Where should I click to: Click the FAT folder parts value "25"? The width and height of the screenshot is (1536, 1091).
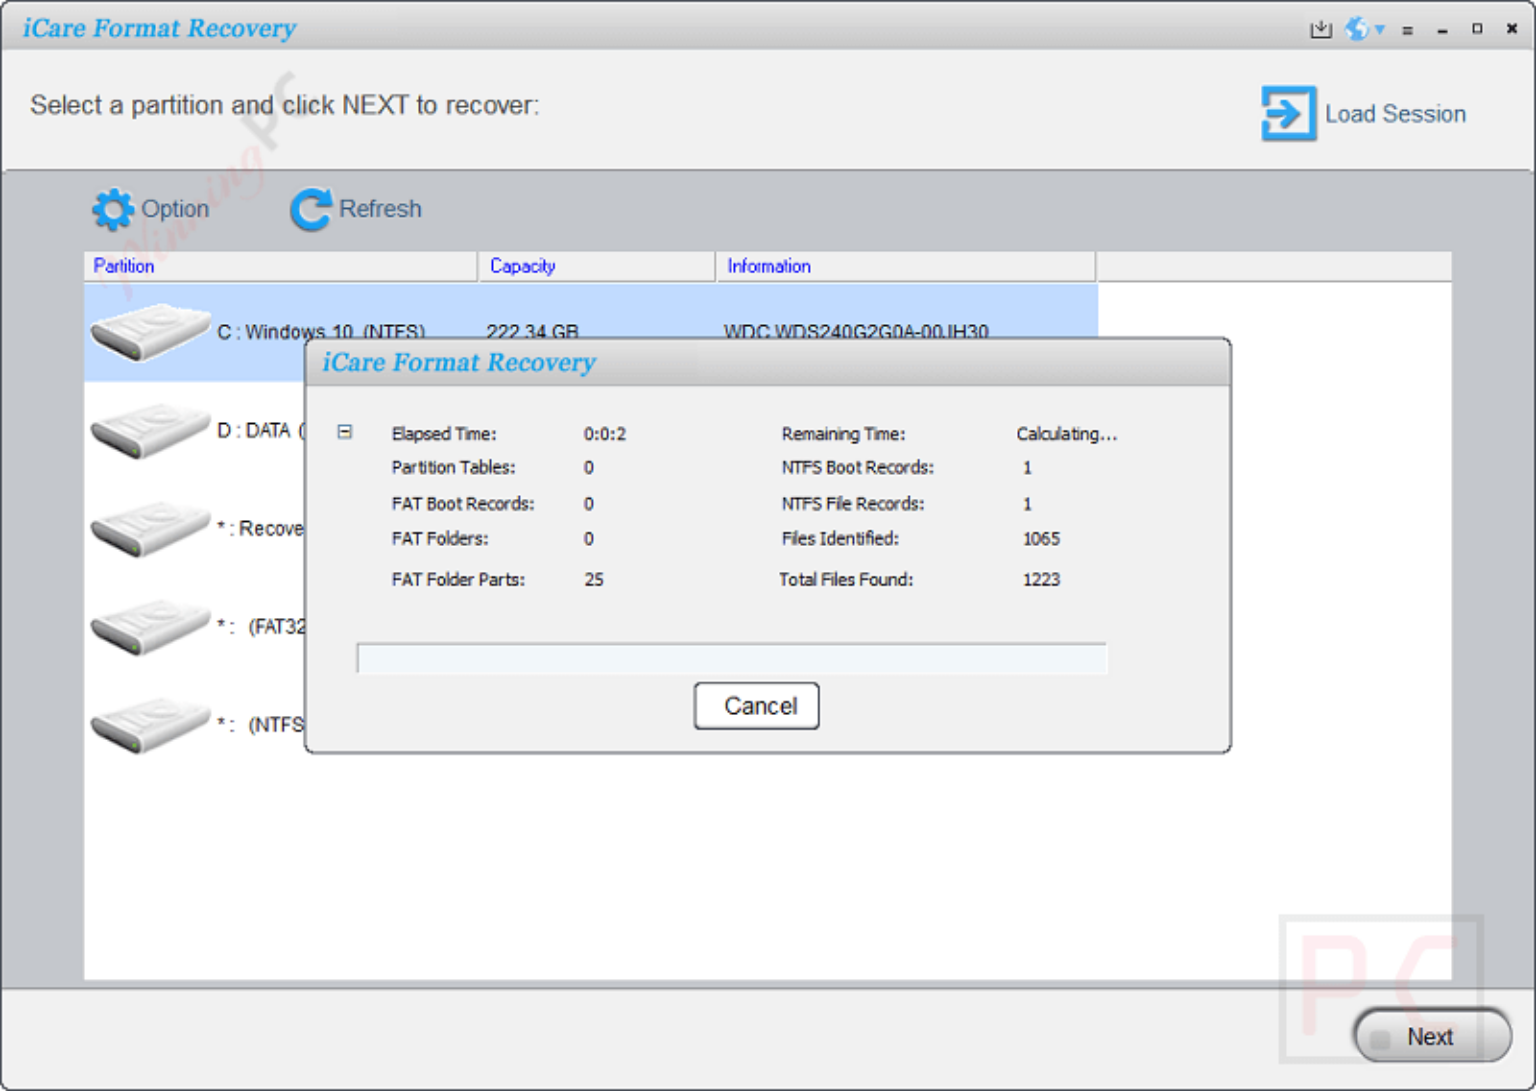(x=594, y=579)
